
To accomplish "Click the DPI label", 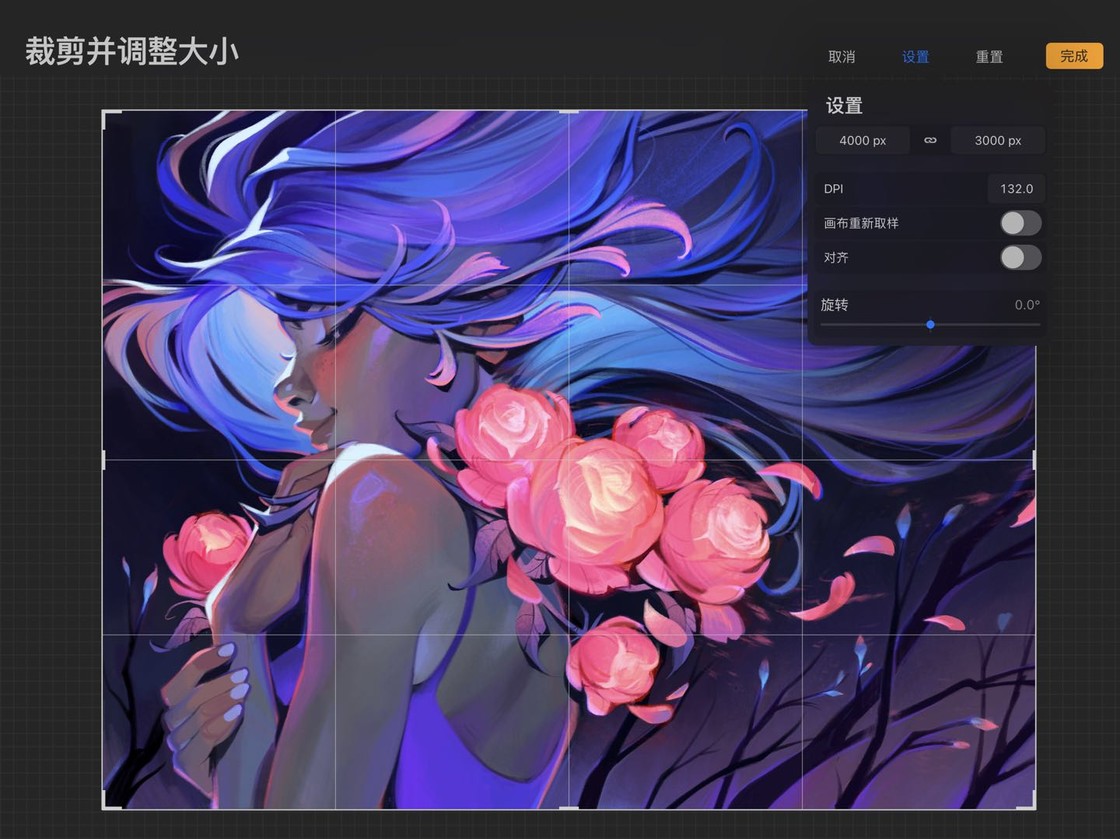I will 834,189.
